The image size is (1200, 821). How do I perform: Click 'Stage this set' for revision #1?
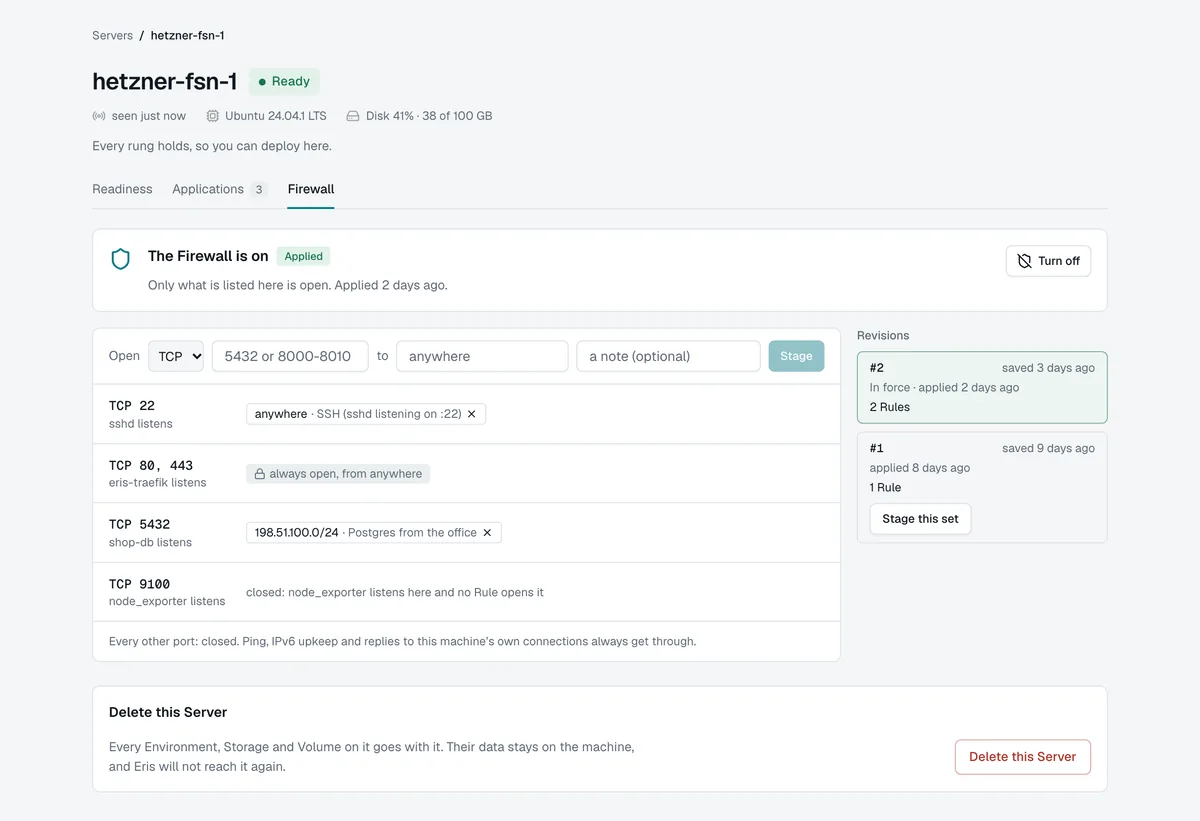click(x=920, y=519)
